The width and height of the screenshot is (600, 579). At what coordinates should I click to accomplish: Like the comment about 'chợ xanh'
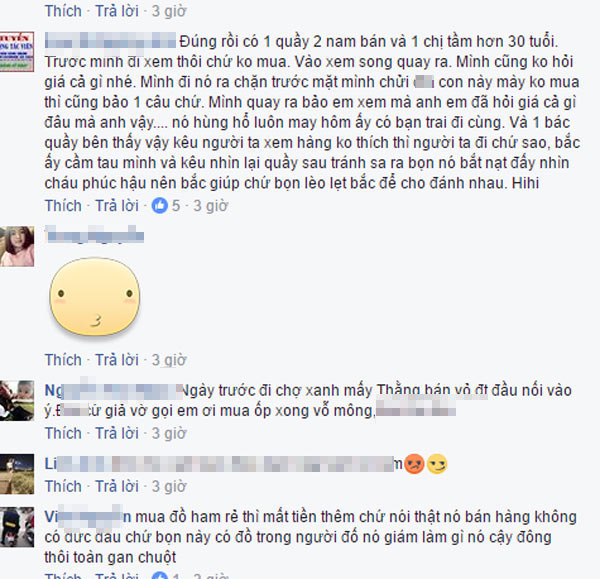click(63, 434)
